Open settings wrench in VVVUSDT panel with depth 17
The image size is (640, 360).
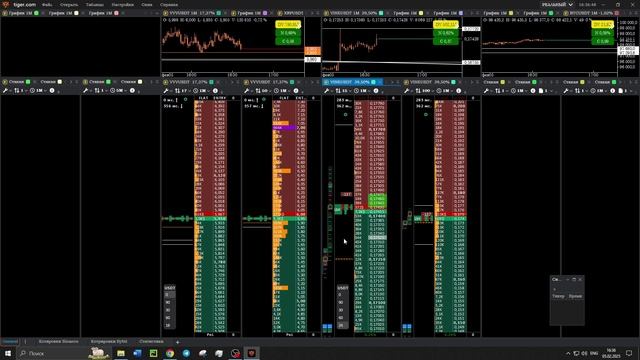[166, 91]
